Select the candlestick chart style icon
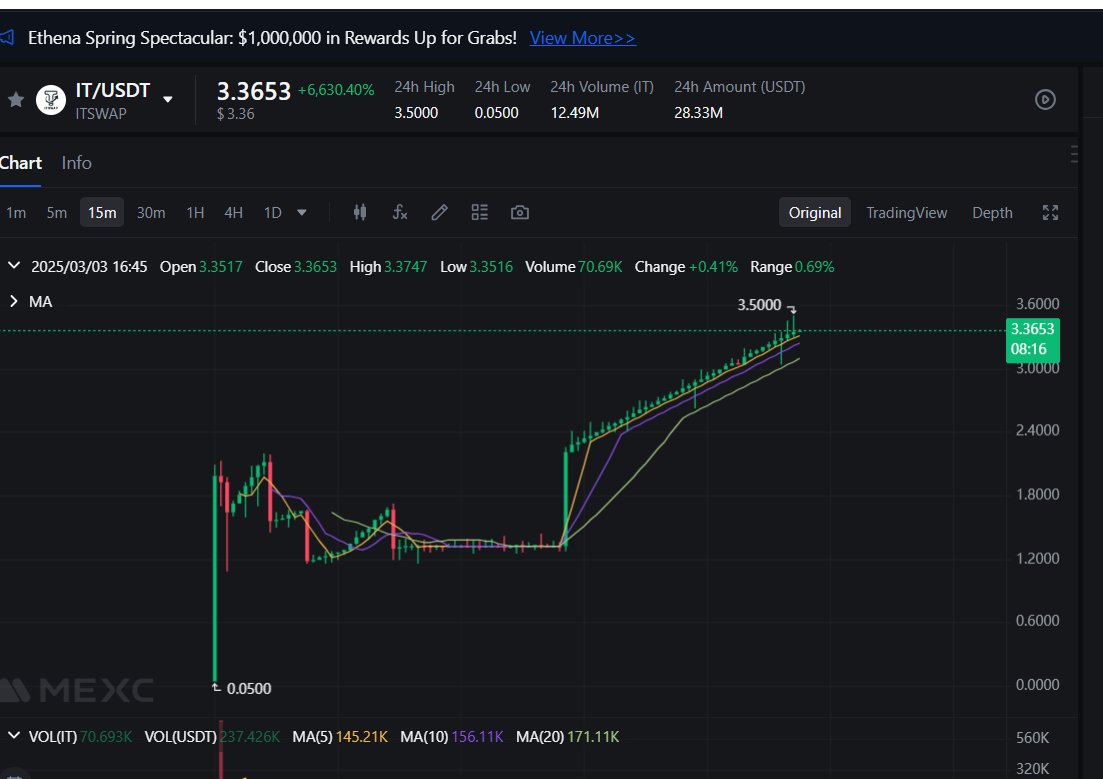The width and height of the screenshot is (1103, 779). (x=360, y=212)
